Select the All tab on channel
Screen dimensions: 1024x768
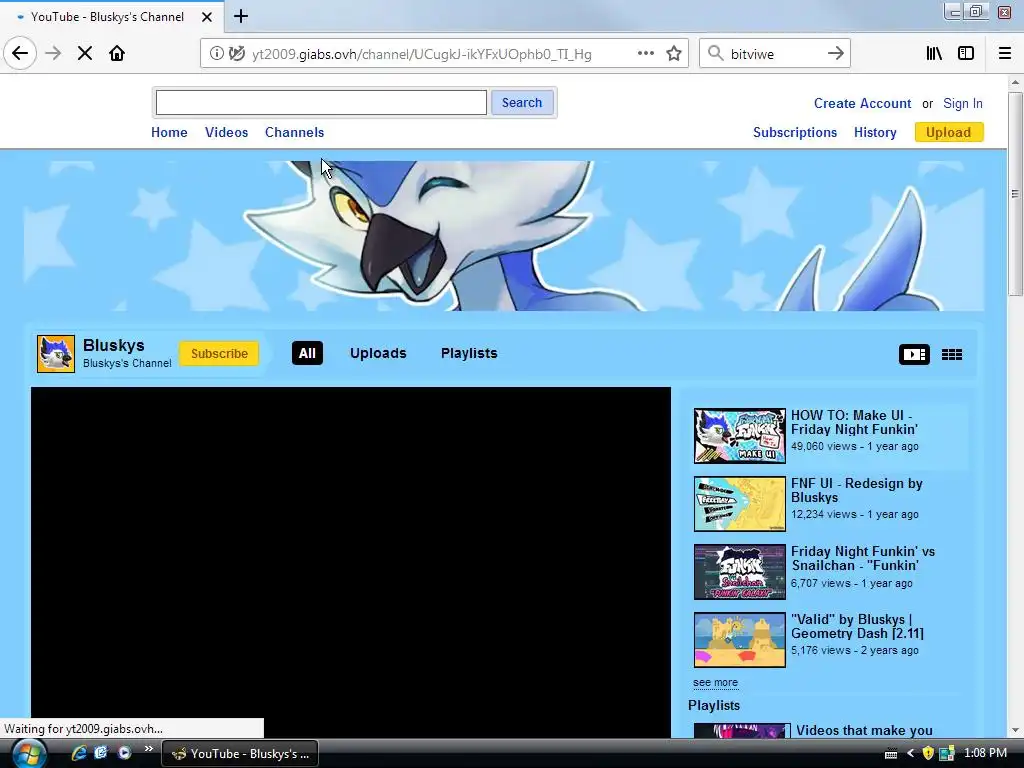pos(307,353)
